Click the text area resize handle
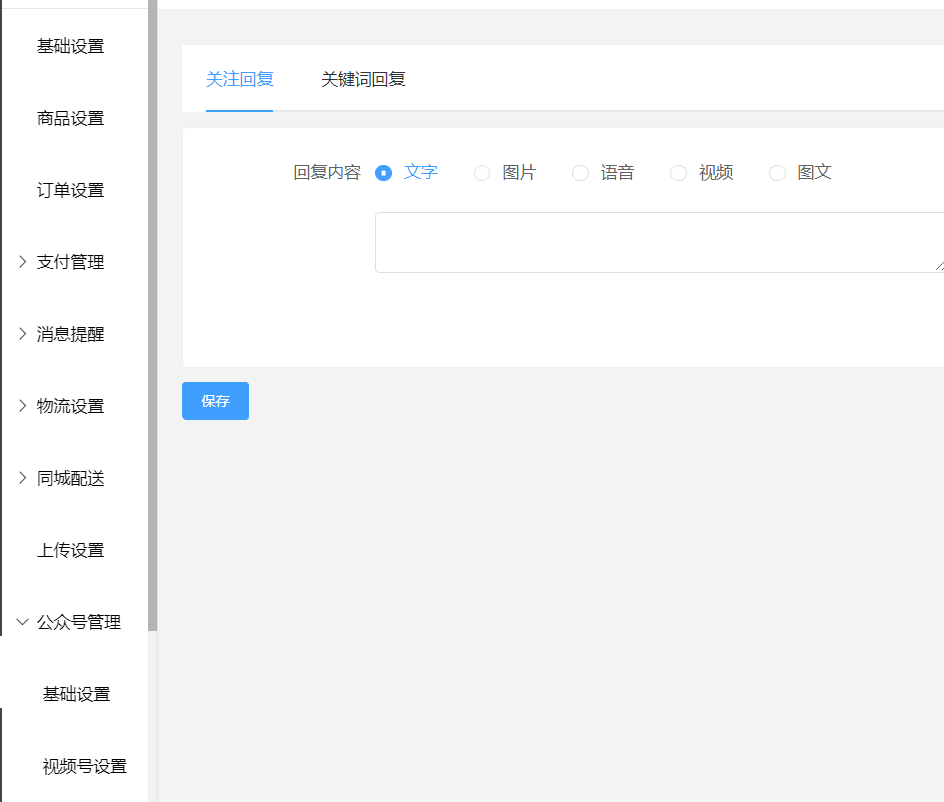Image resolution: width=944 pixels, height=802 pixels. click(939, 266)
